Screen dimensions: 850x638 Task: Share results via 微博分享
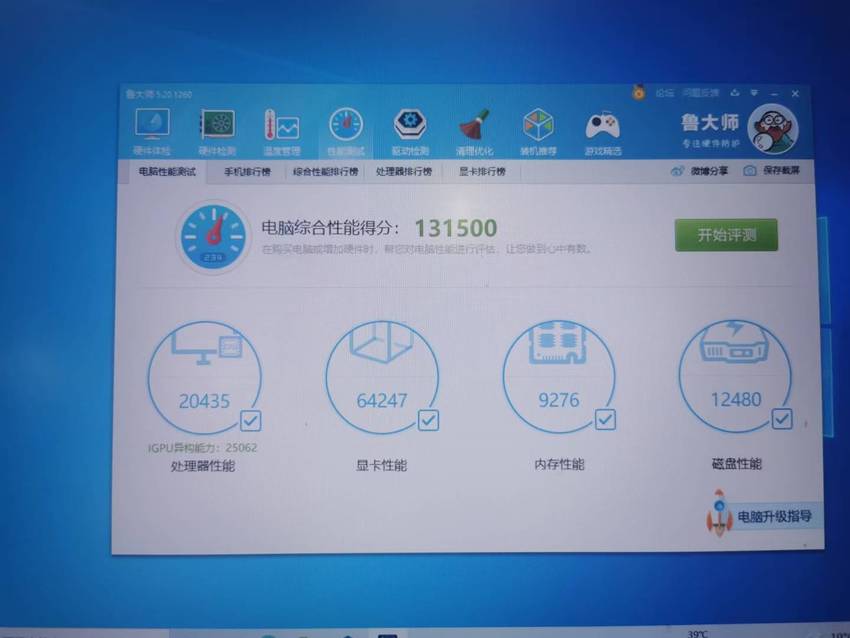699,171
